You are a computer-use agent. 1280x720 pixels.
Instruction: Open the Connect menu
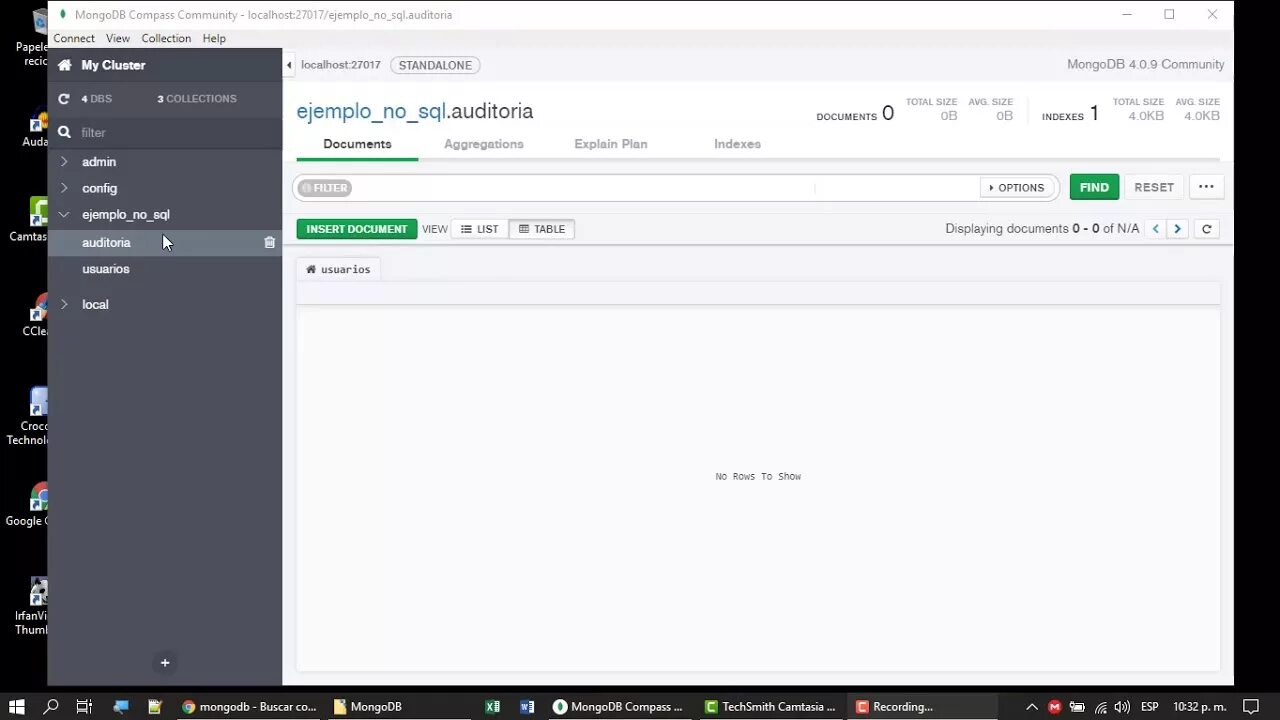click(74, 38)
